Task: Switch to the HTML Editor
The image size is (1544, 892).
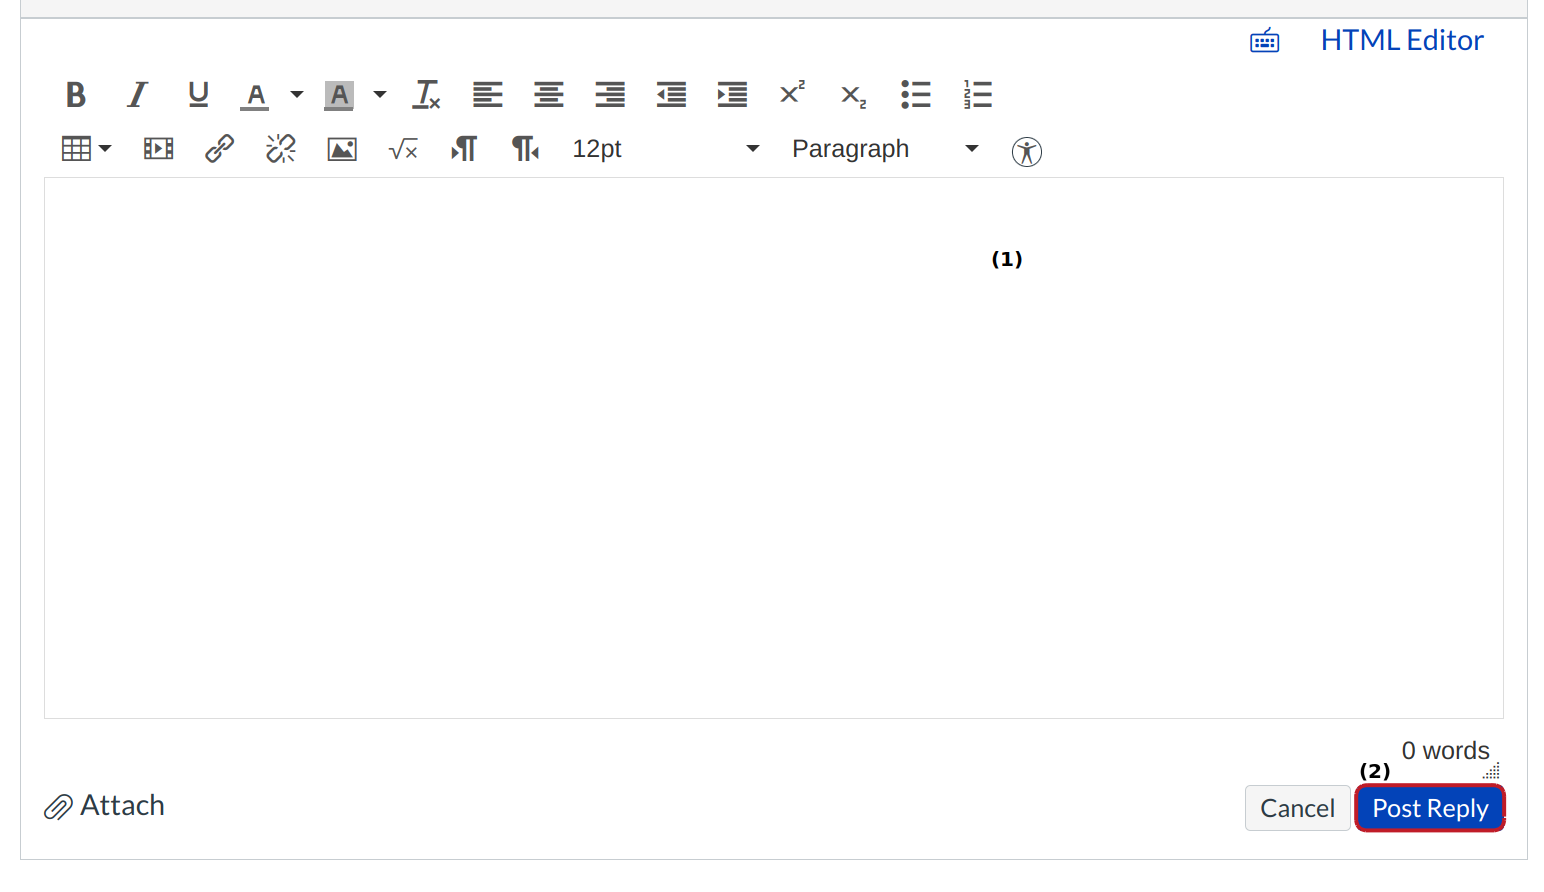Action: [1401, 40]
